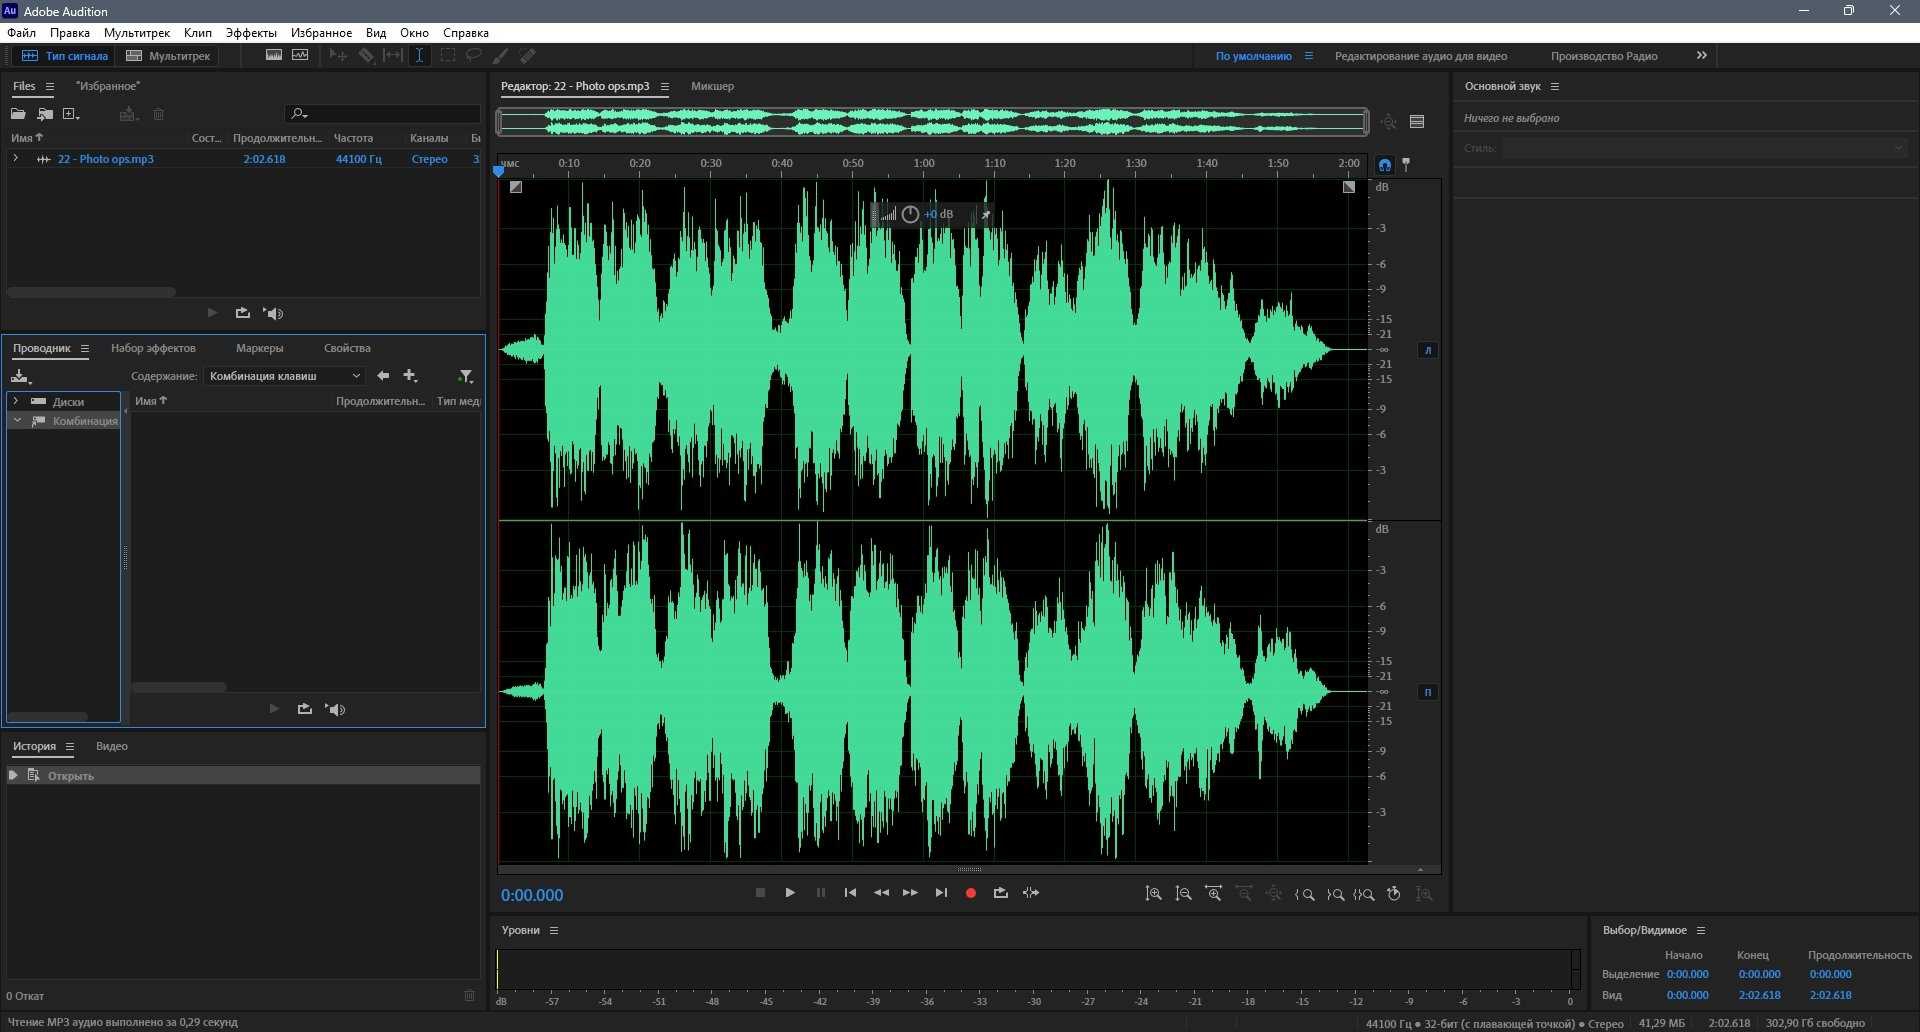
Task: Zoom in at in point
Action: click(1304, 894)
